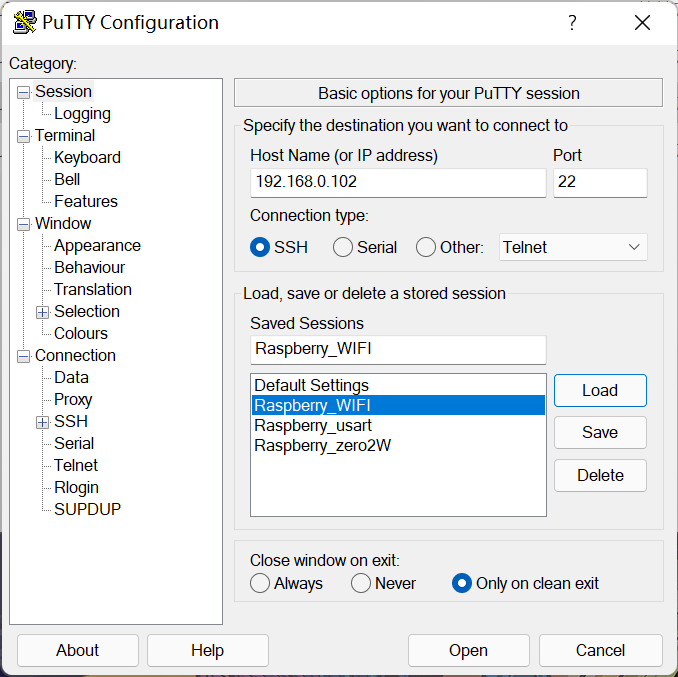678x677 pixels.
Task: Click the Port input field
Action: [600, 183]
